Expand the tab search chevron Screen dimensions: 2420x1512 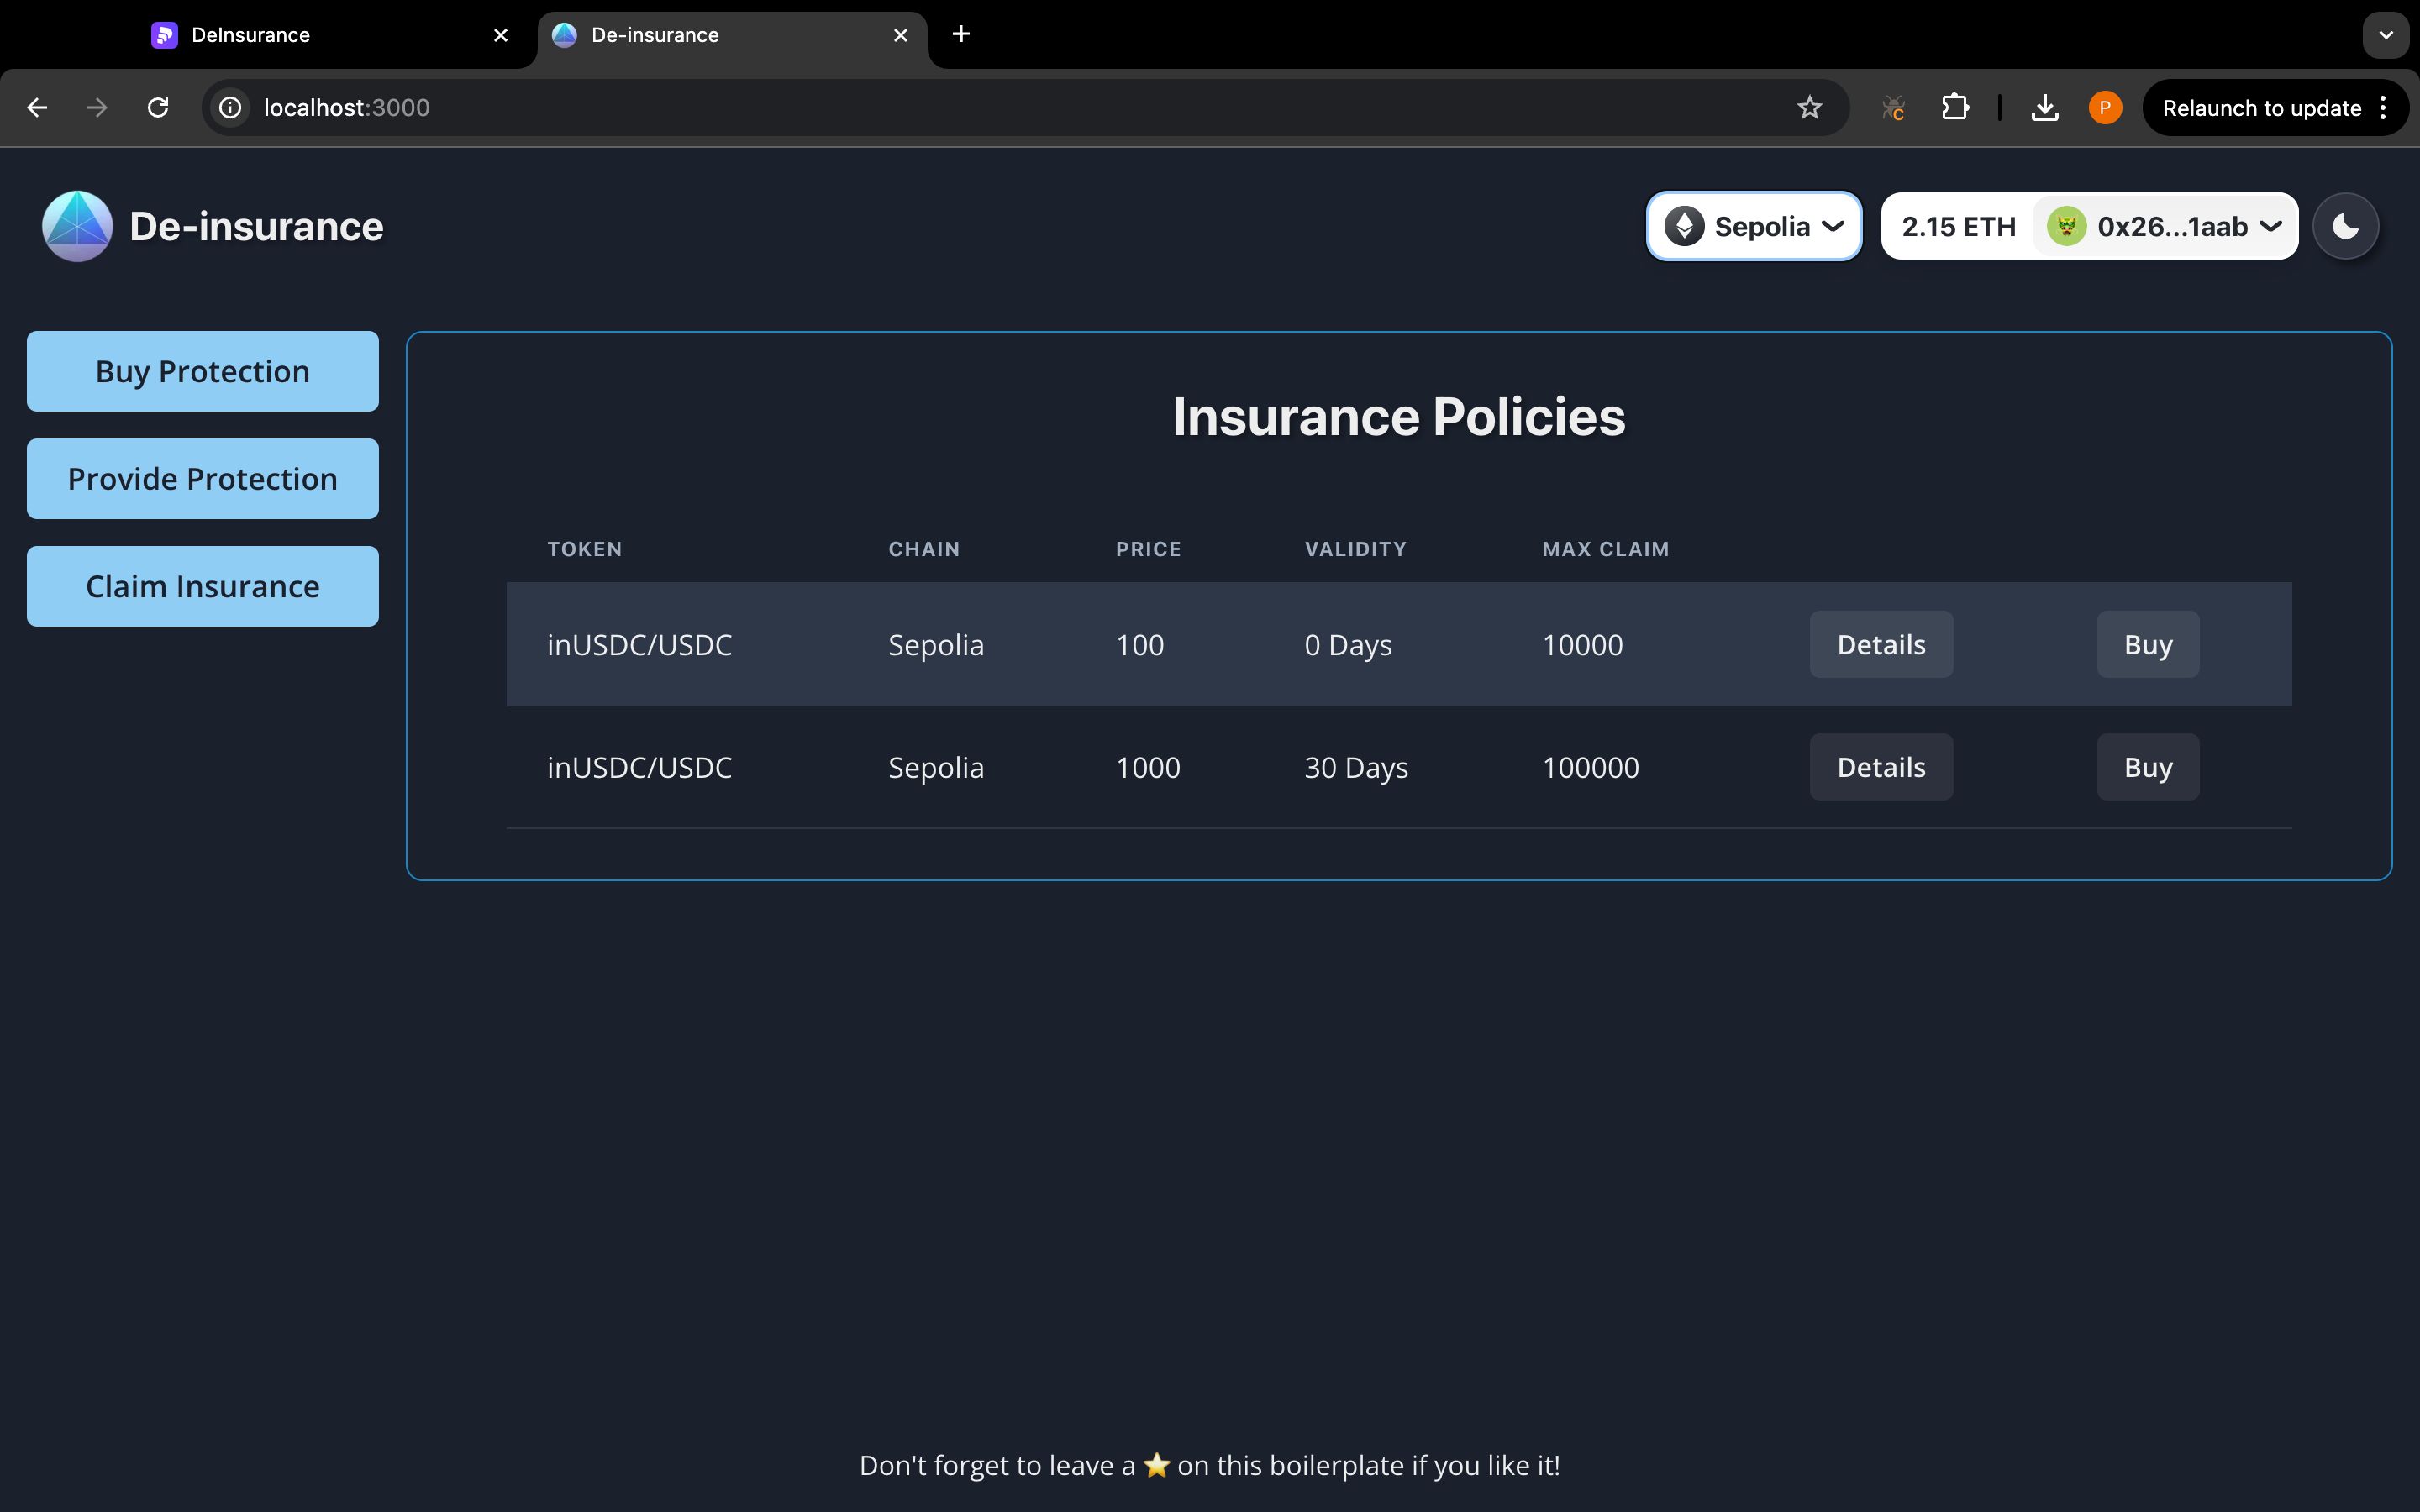pyautogui.click(x=2386, y=35)
